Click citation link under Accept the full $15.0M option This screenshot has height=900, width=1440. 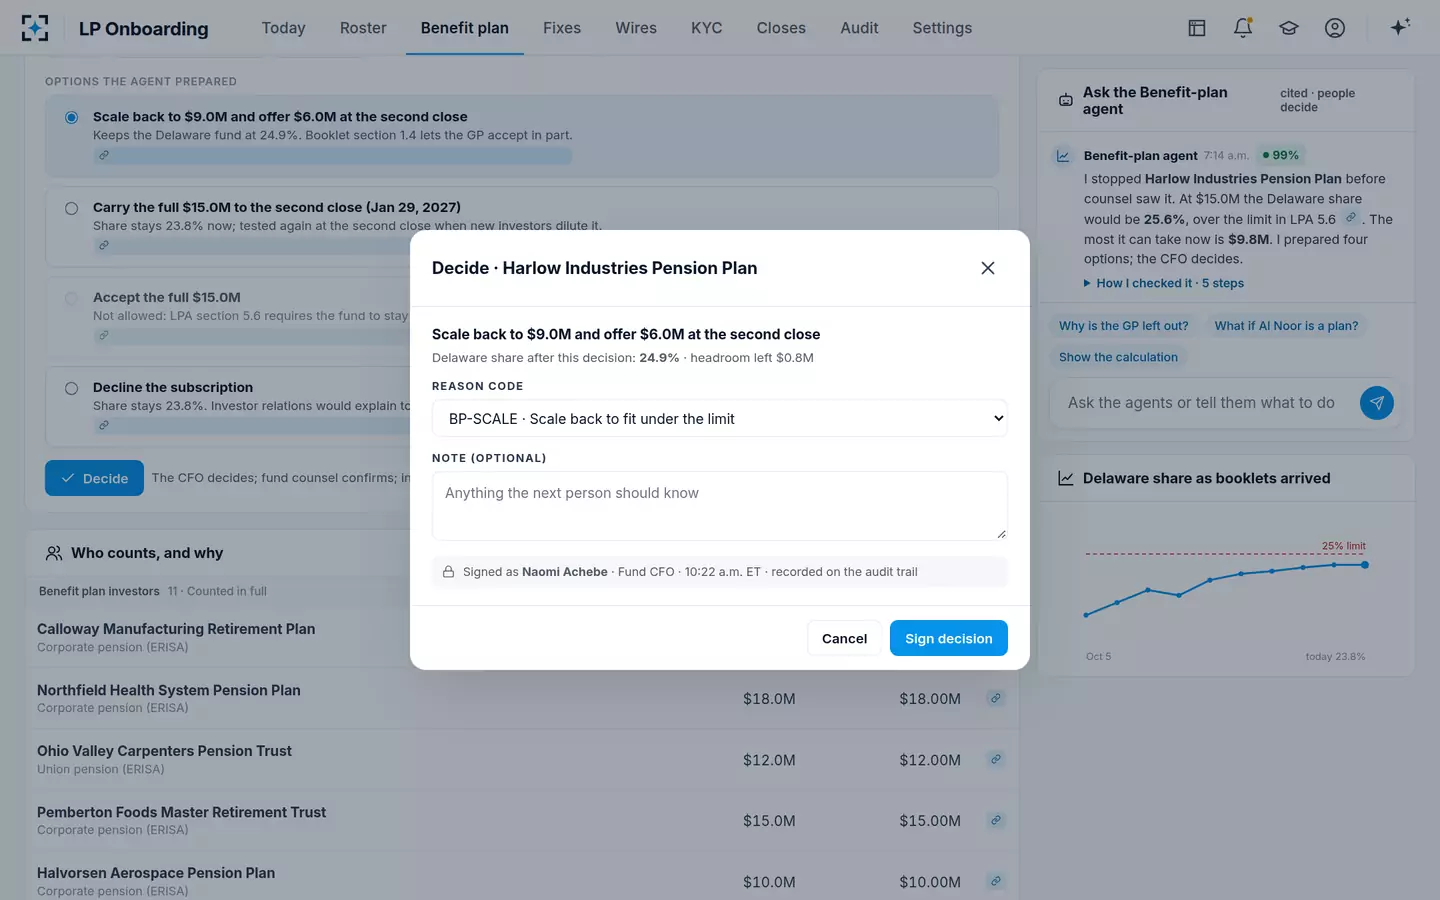coord(104,335)
